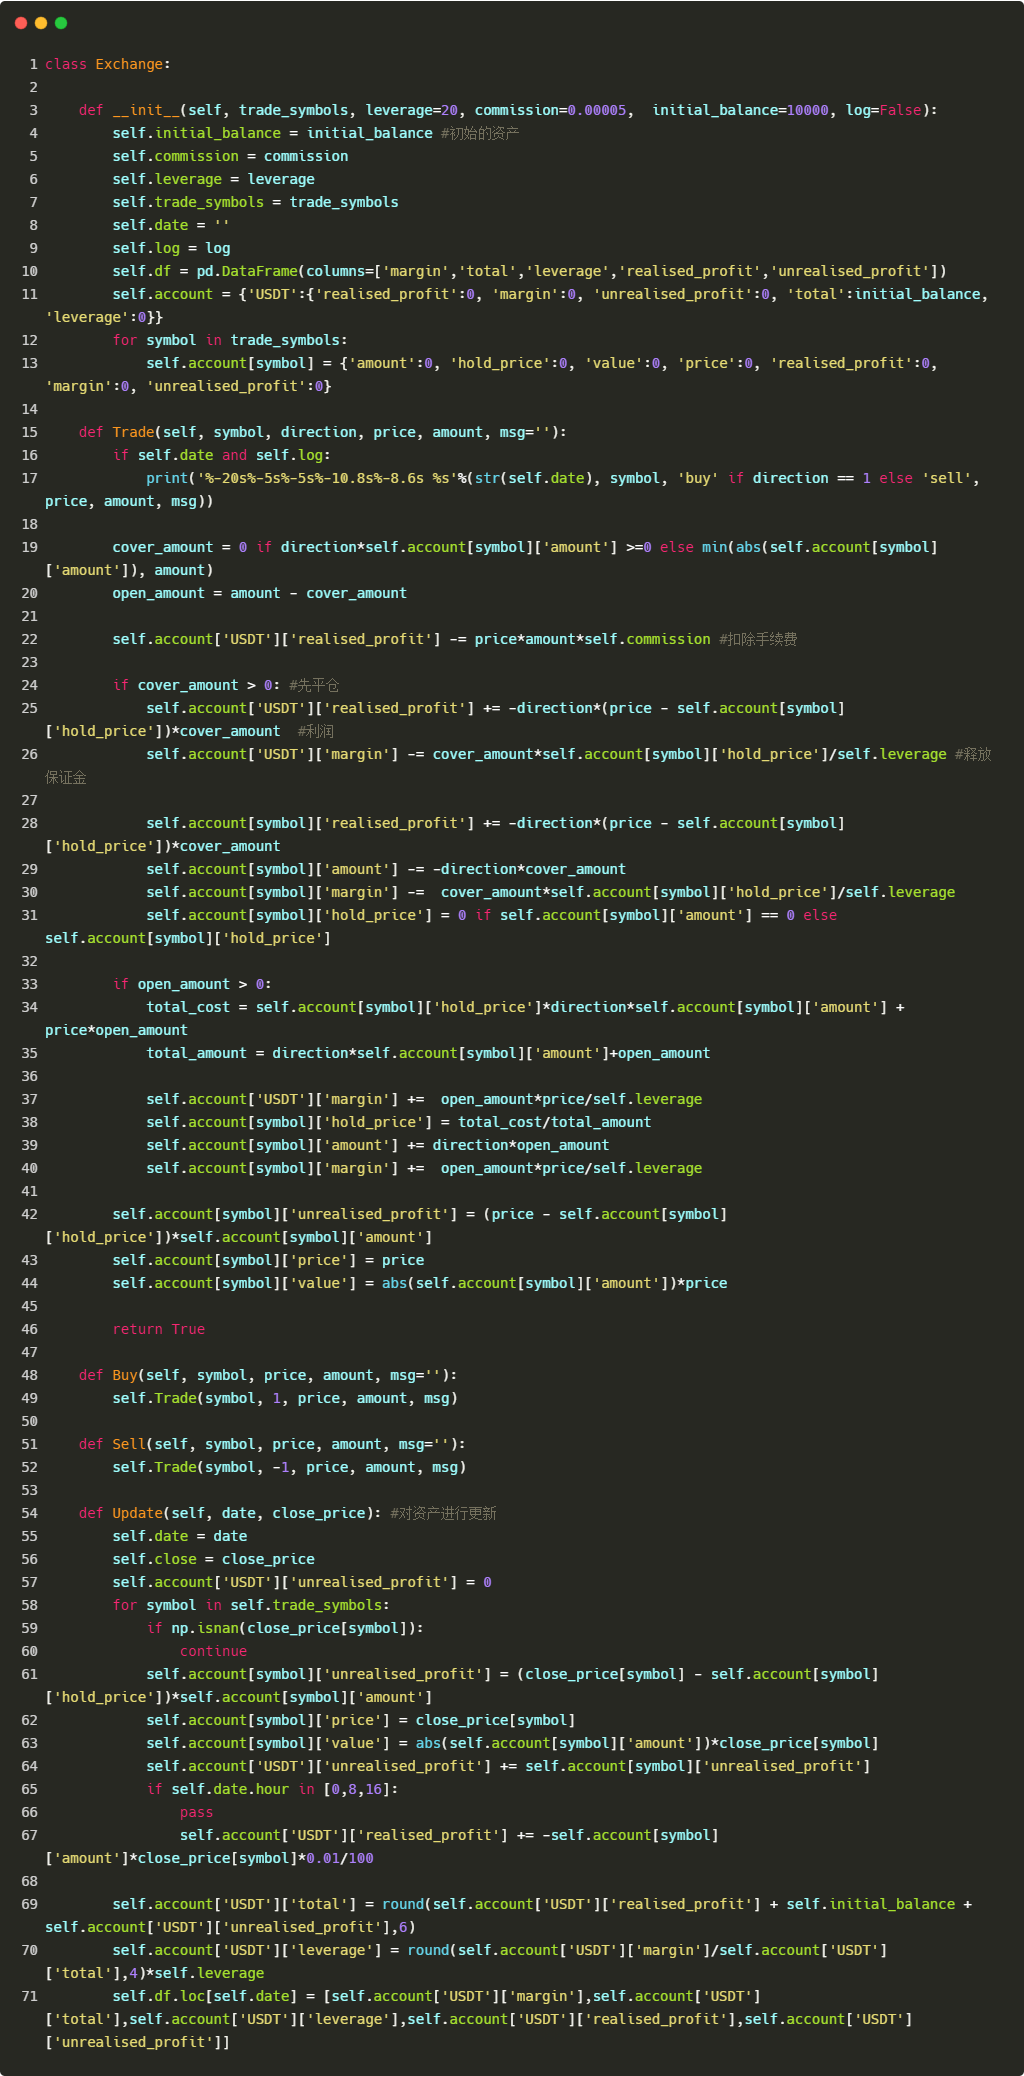Click 'if self.date.hour in [0,8,16]:' line
The image size is (1024, 2076).
click(x=272, y=1789)
